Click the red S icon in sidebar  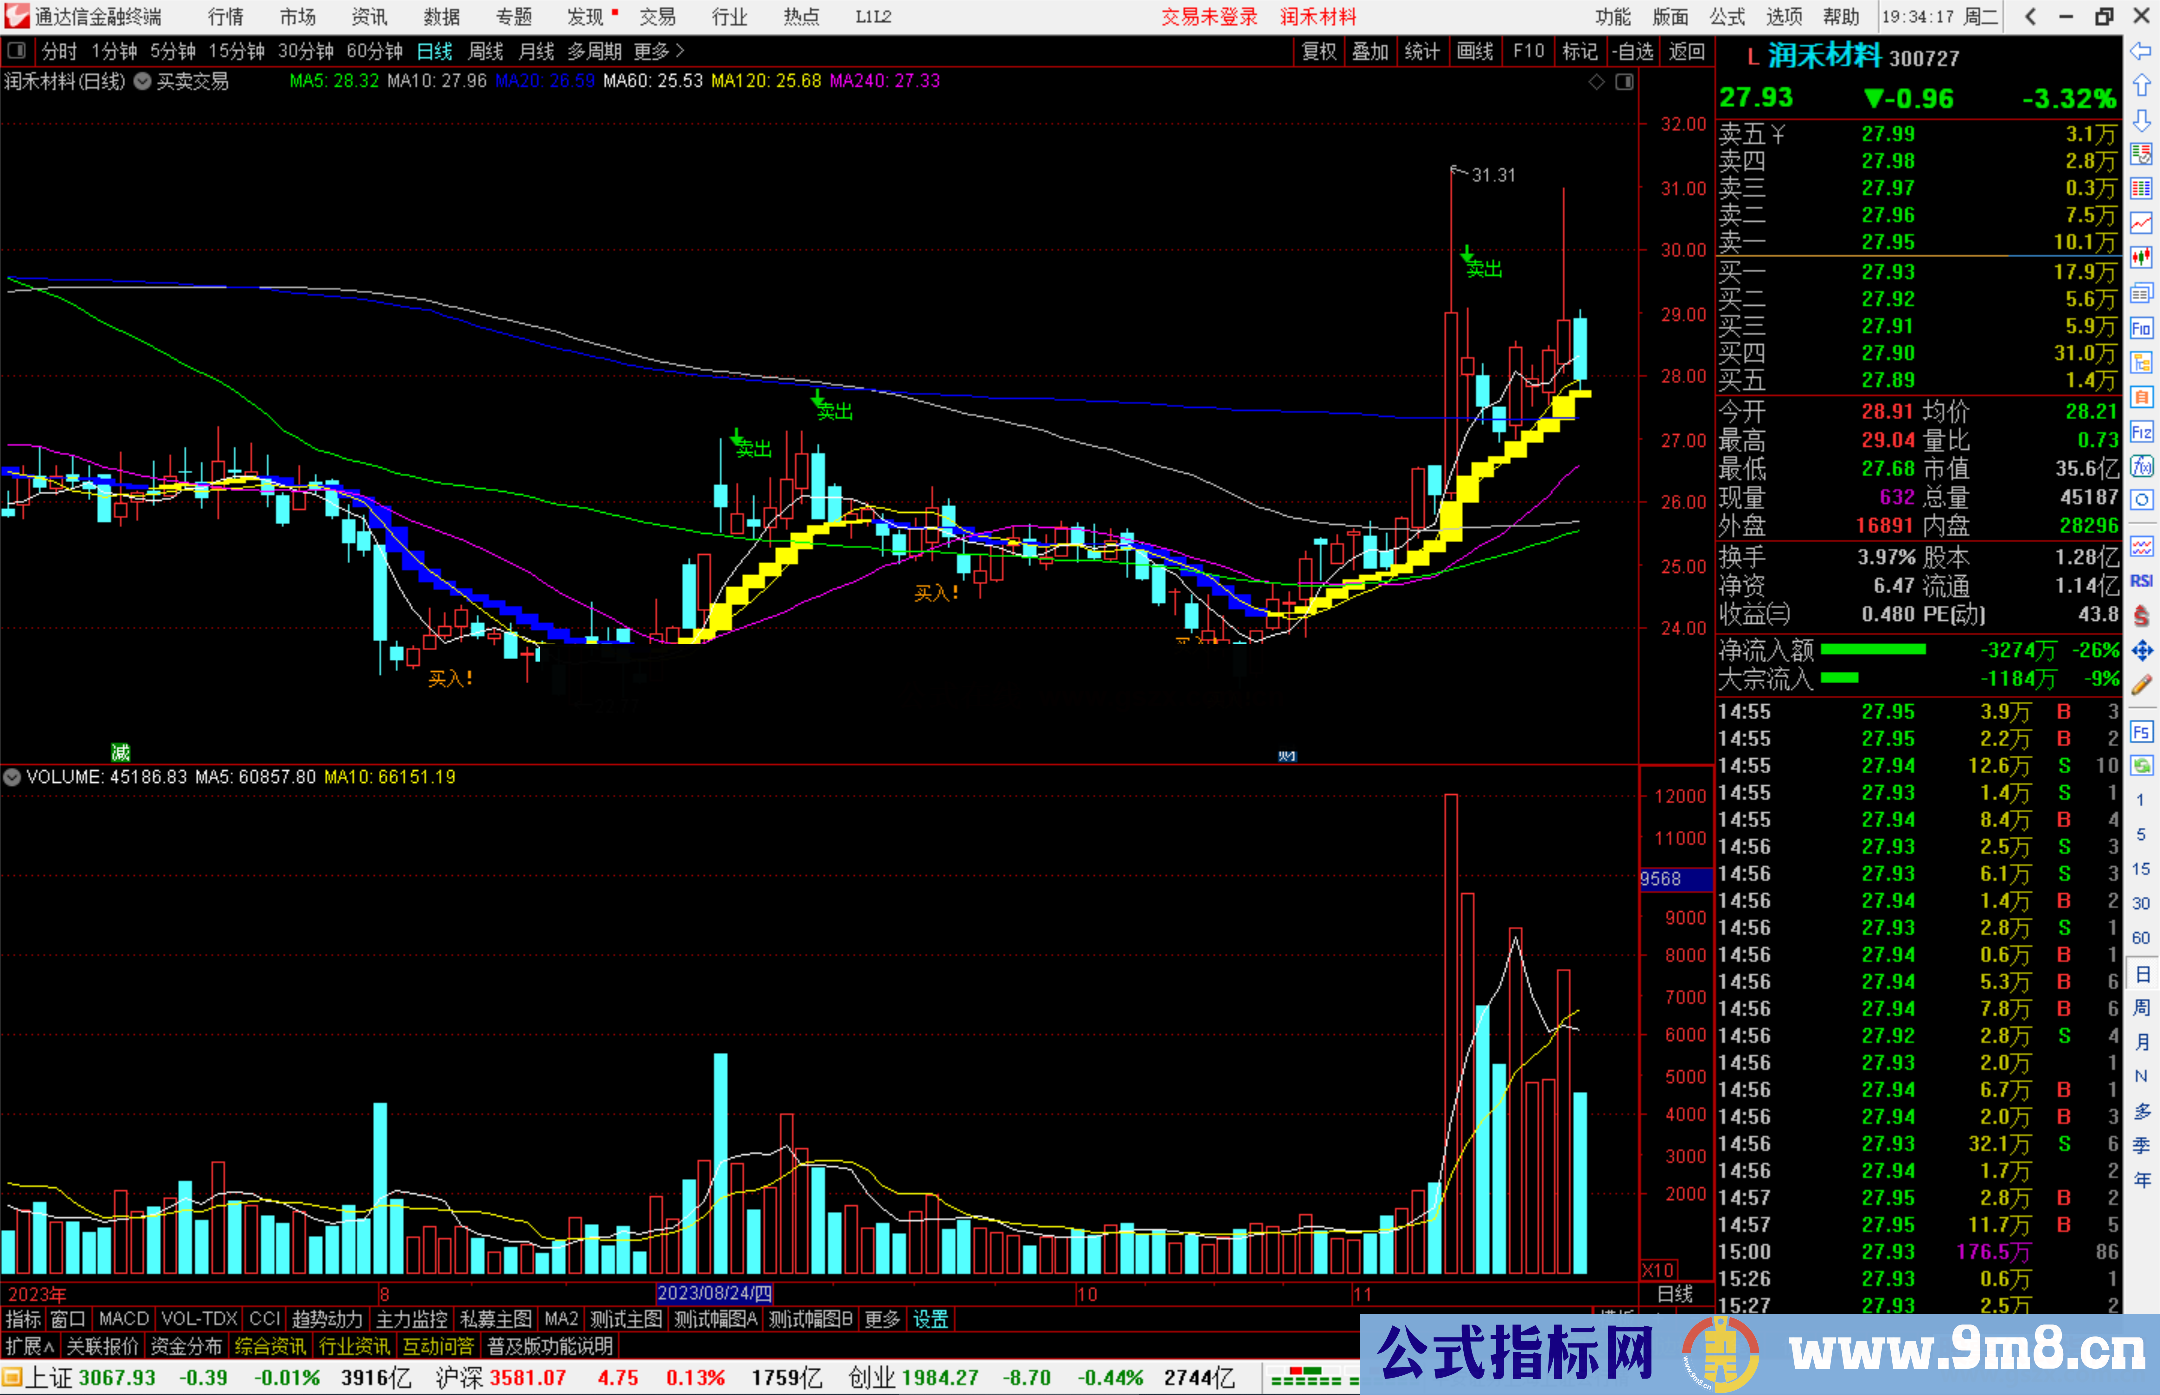pos(2141,616)
